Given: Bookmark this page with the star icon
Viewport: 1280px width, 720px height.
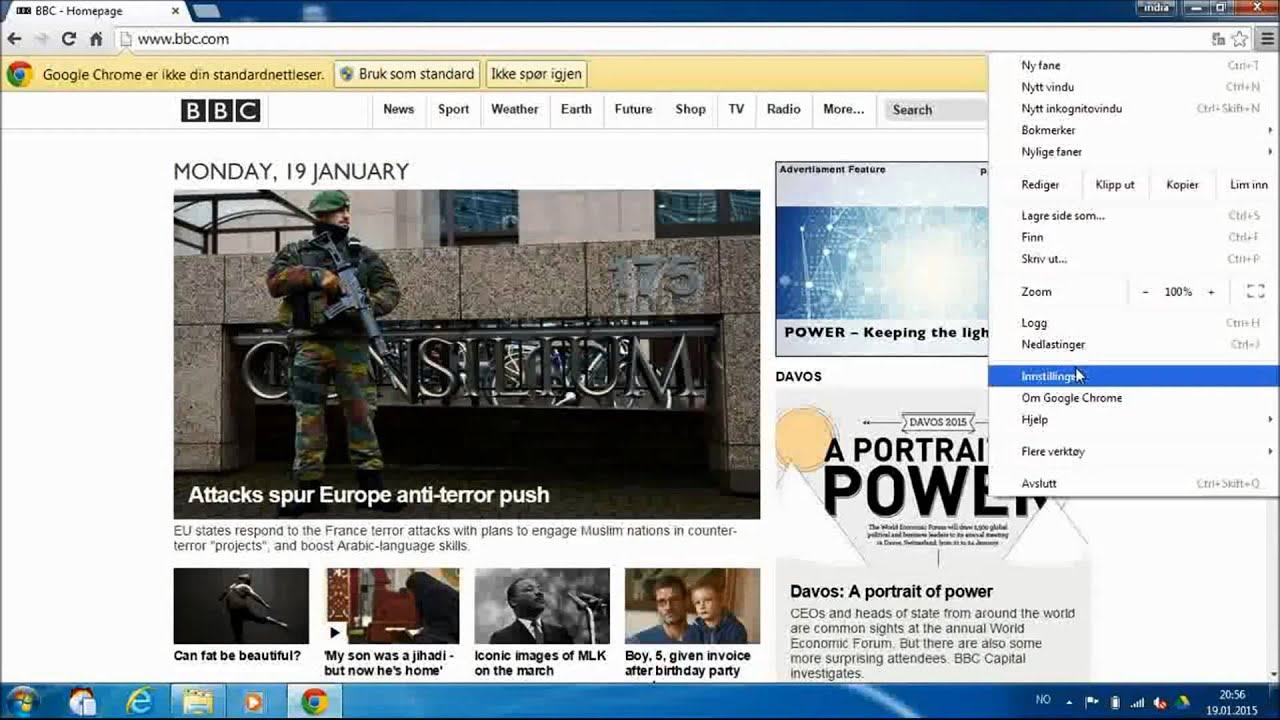Looking at the screenshot, I should [1240, 39].
